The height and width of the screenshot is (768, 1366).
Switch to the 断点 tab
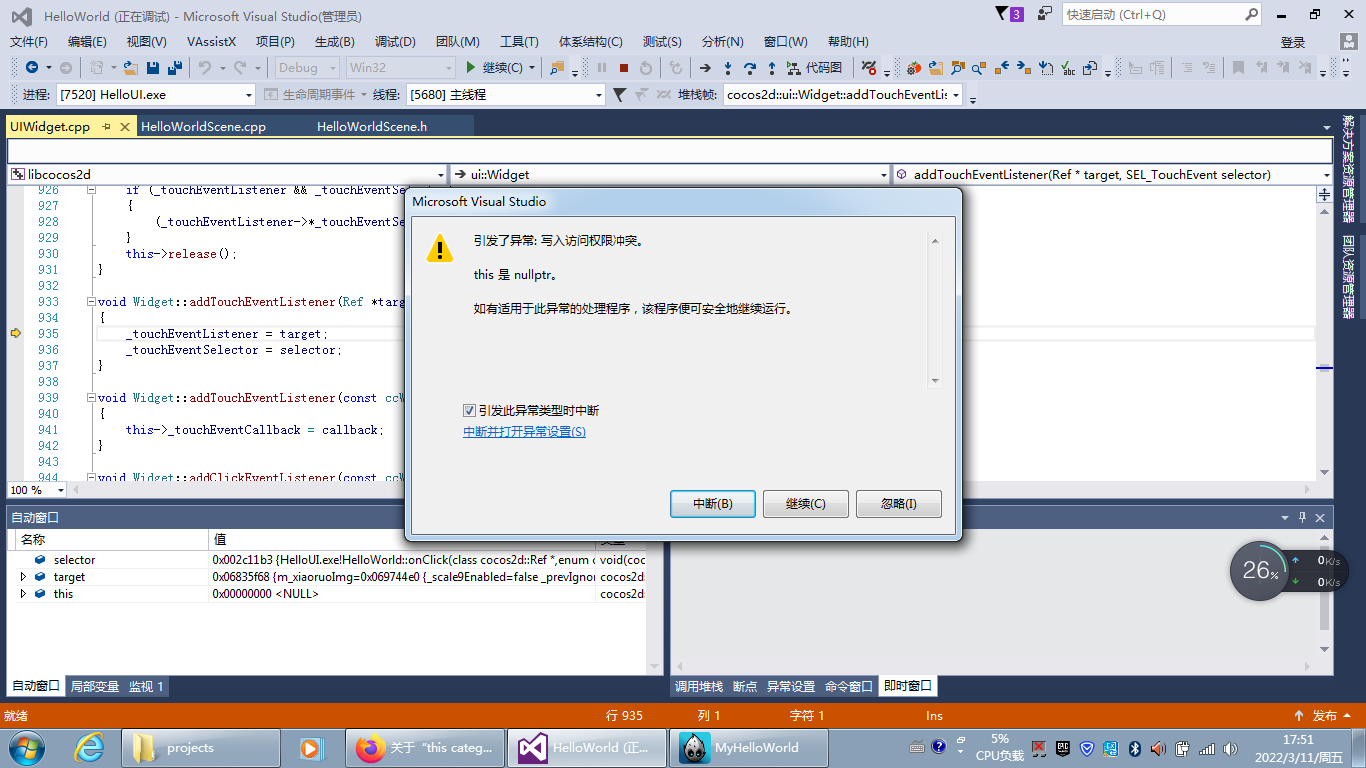(745, 687)
